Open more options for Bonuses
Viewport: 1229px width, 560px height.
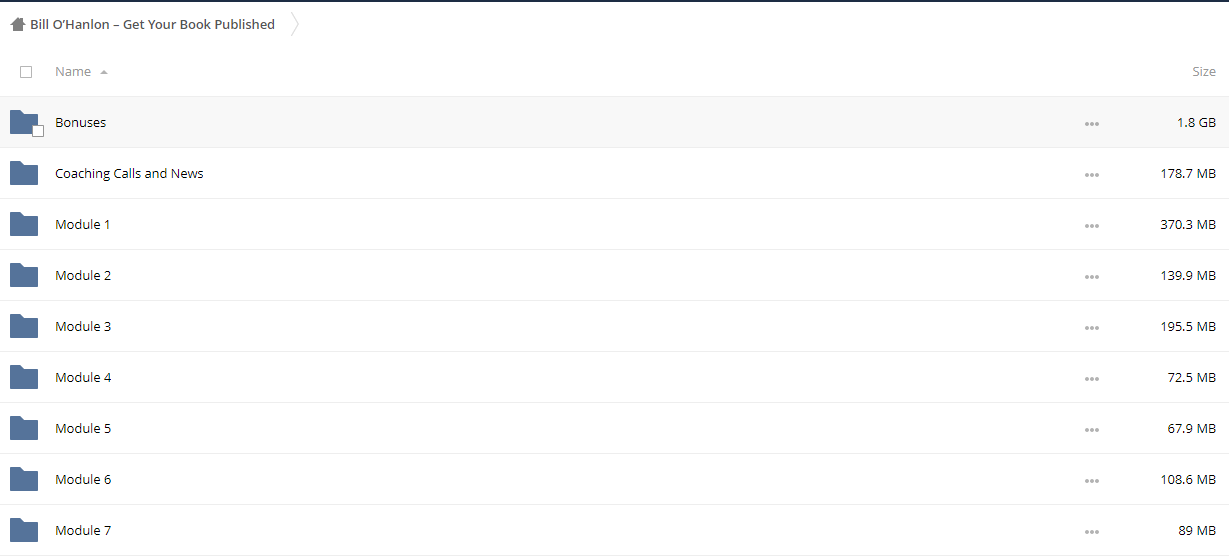[1091, 124]
